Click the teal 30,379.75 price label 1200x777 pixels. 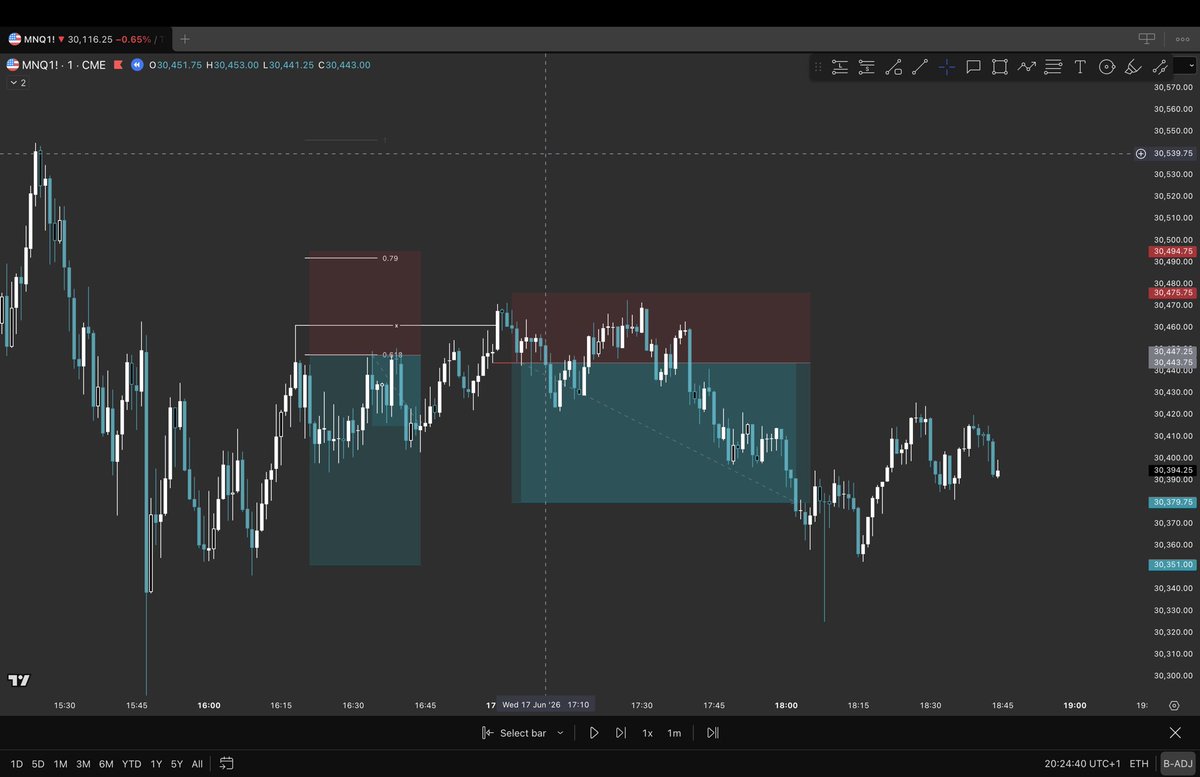point(1173,502)
